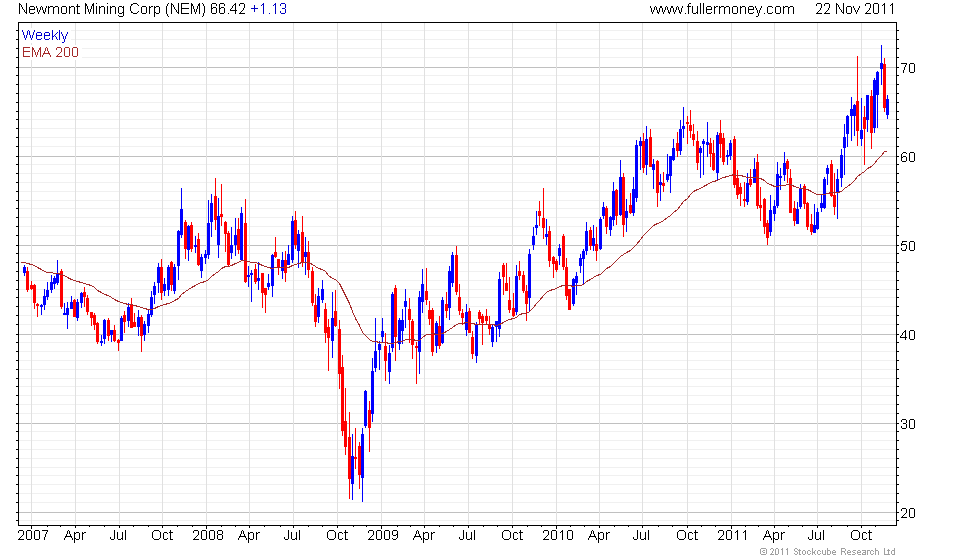Click the 30 price axis label

(908, 424)
